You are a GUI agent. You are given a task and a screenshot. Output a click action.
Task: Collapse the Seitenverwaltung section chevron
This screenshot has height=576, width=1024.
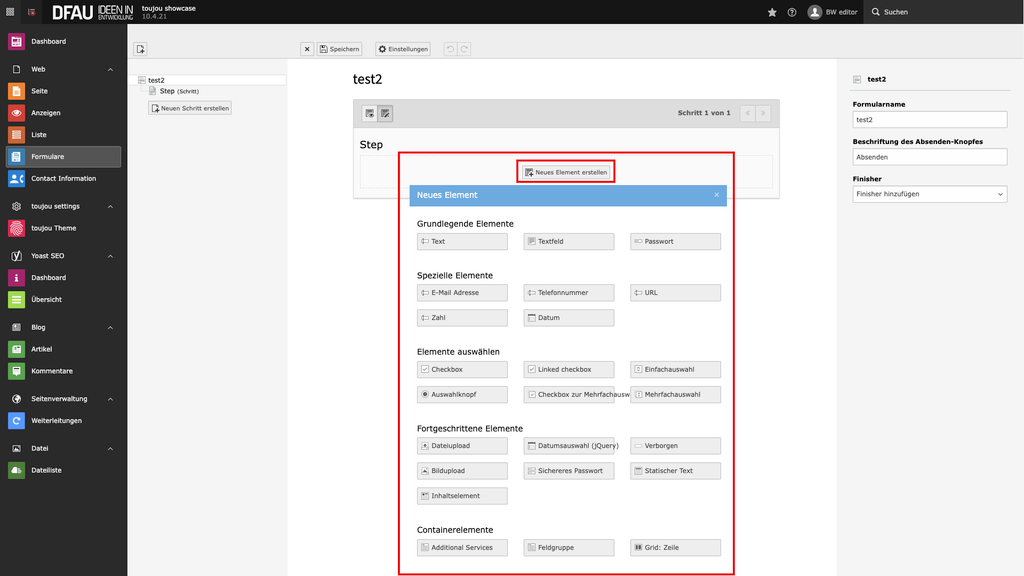[110, 399]
